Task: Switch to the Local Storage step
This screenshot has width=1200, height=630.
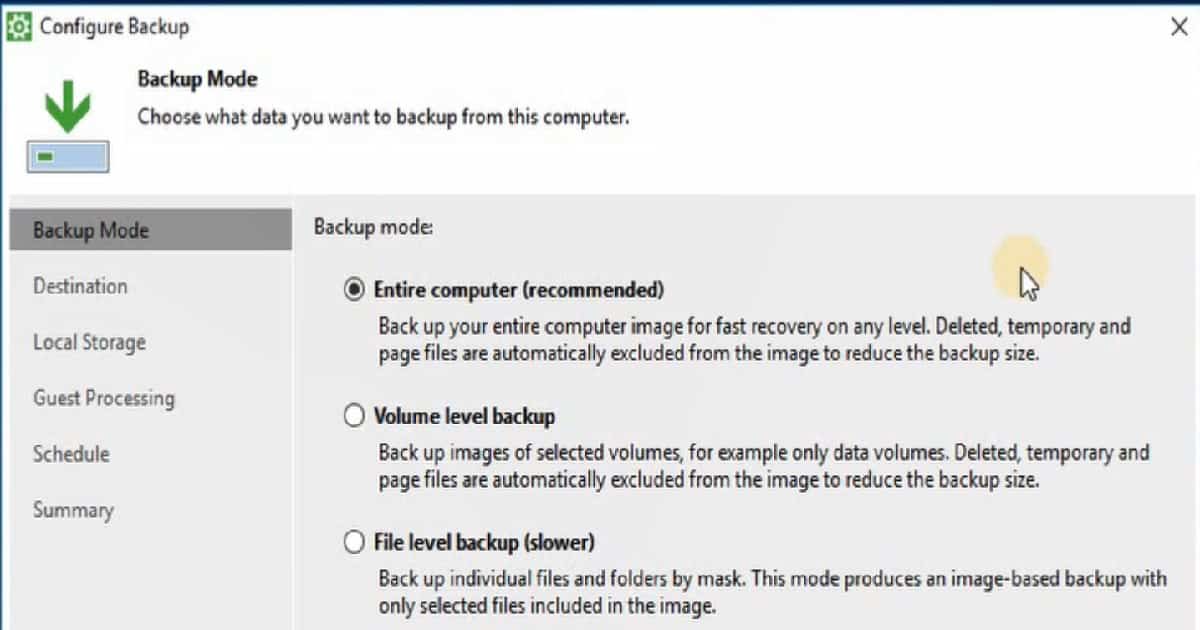Action: tap(89, 342)
